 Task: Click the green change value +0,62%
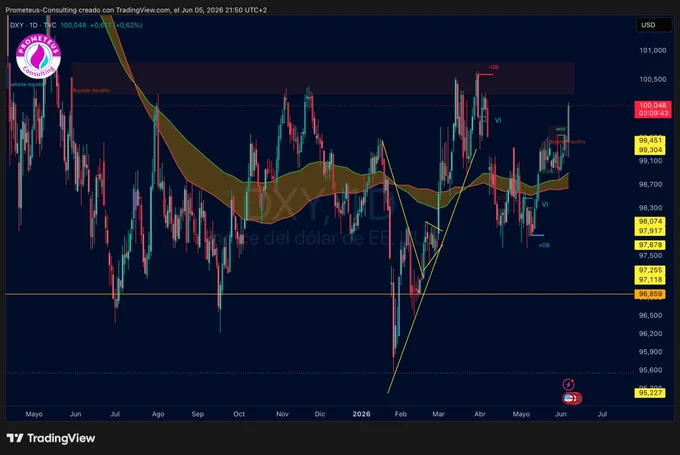tap(128, 25)
